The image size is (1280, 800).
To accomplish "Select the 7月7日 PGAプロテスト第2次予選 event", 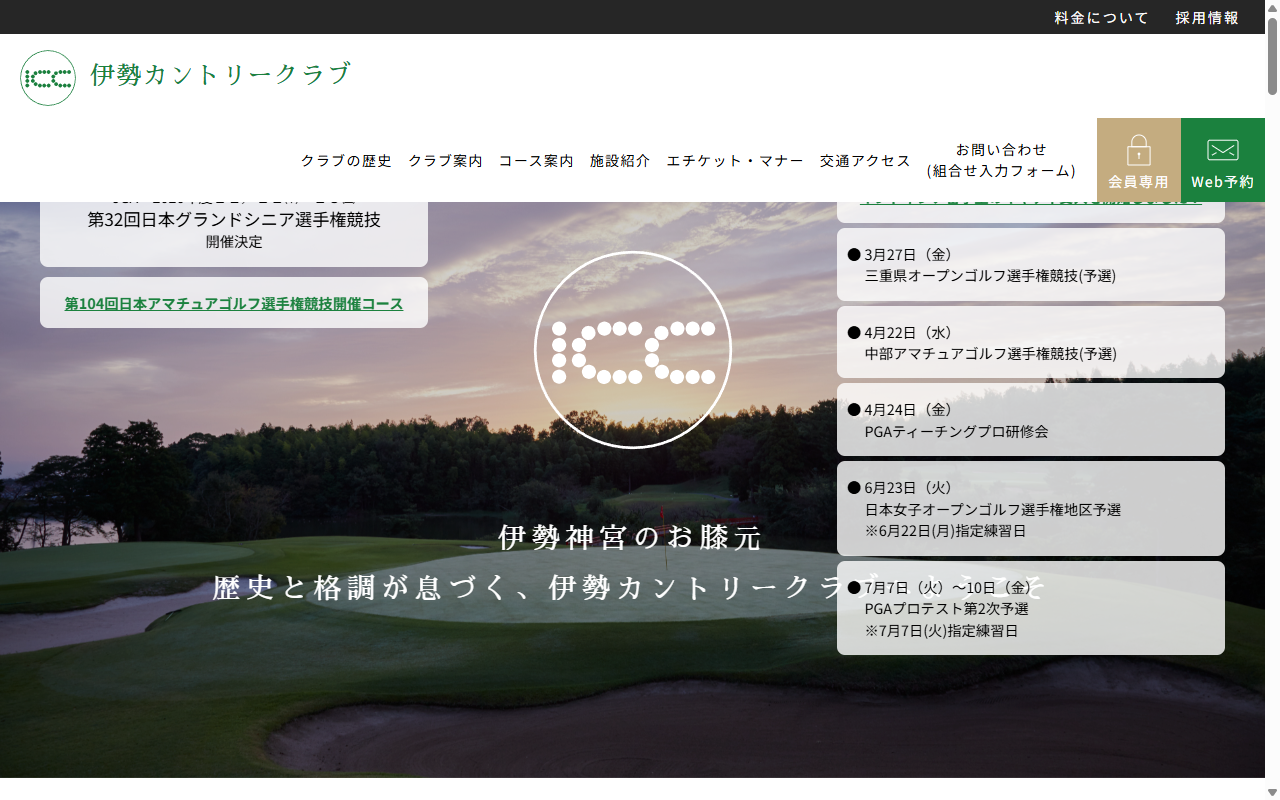I will coord(1031,608).
